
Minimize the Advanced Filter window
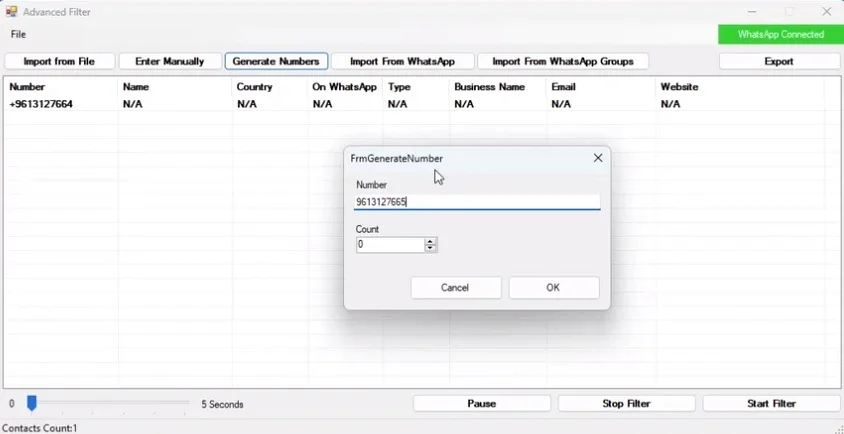coord(752,11)
